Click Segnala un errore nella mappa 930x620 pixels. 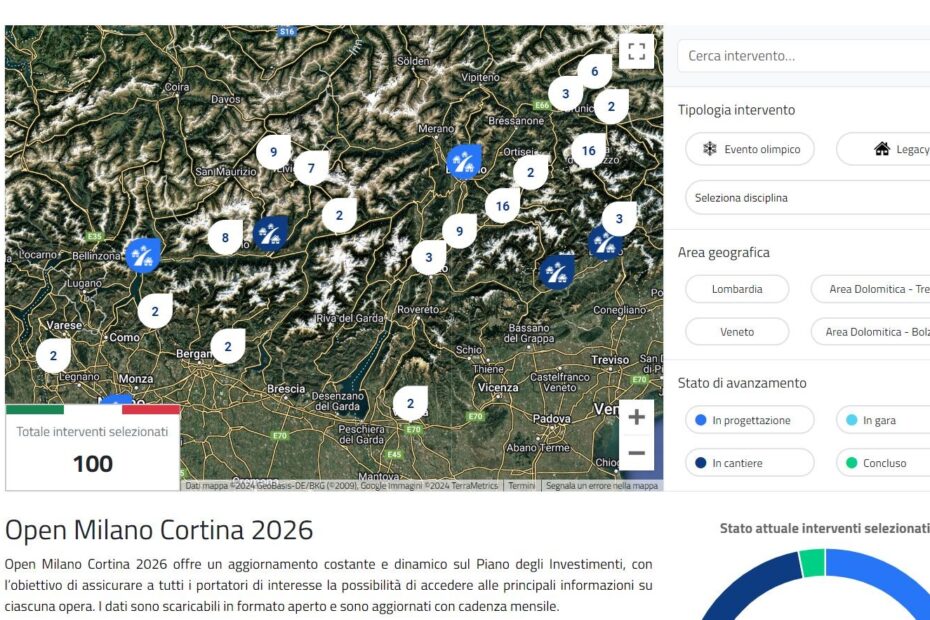600,485
